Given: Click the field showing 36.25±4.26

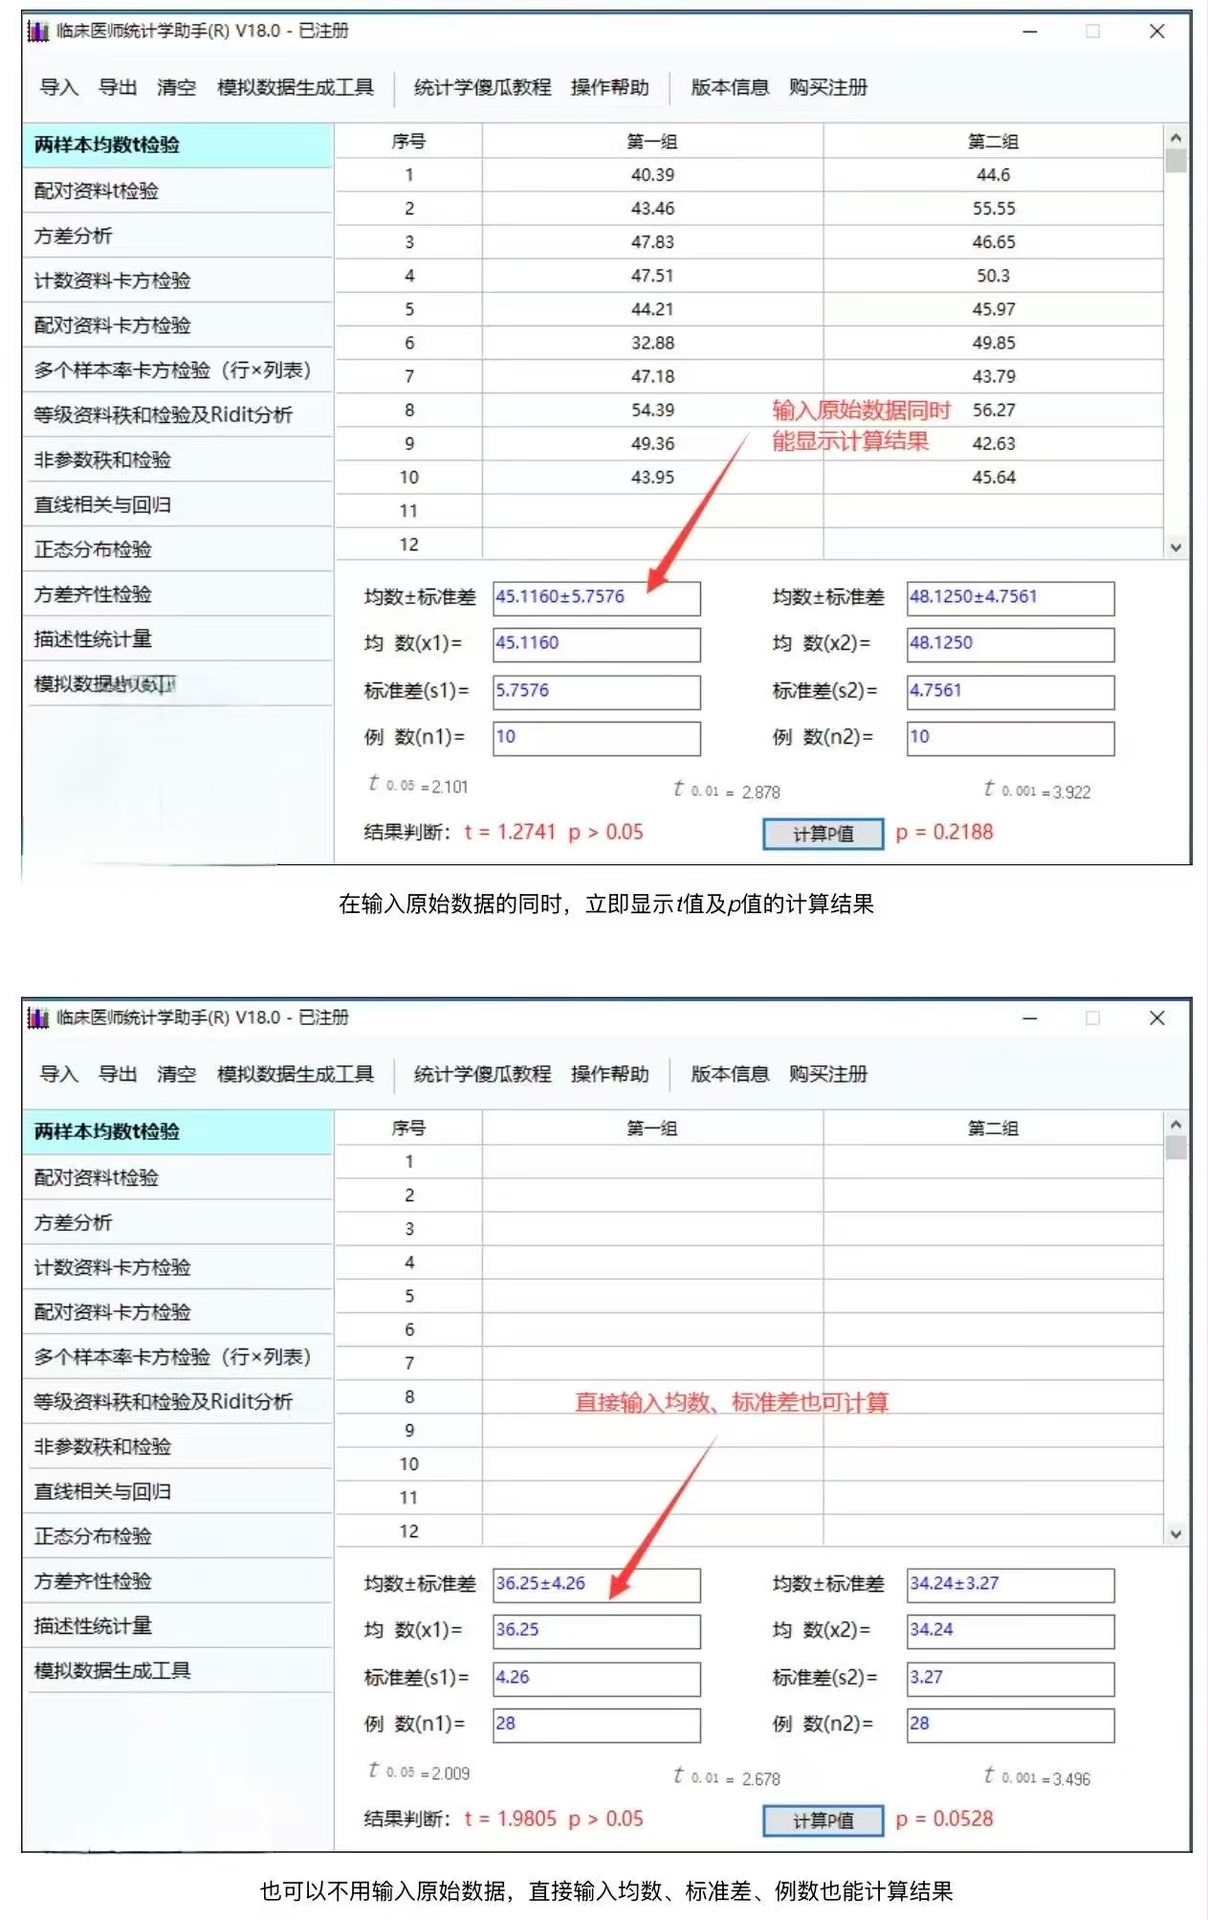Looking at the screenshot, I should (x=596, y=1585).
